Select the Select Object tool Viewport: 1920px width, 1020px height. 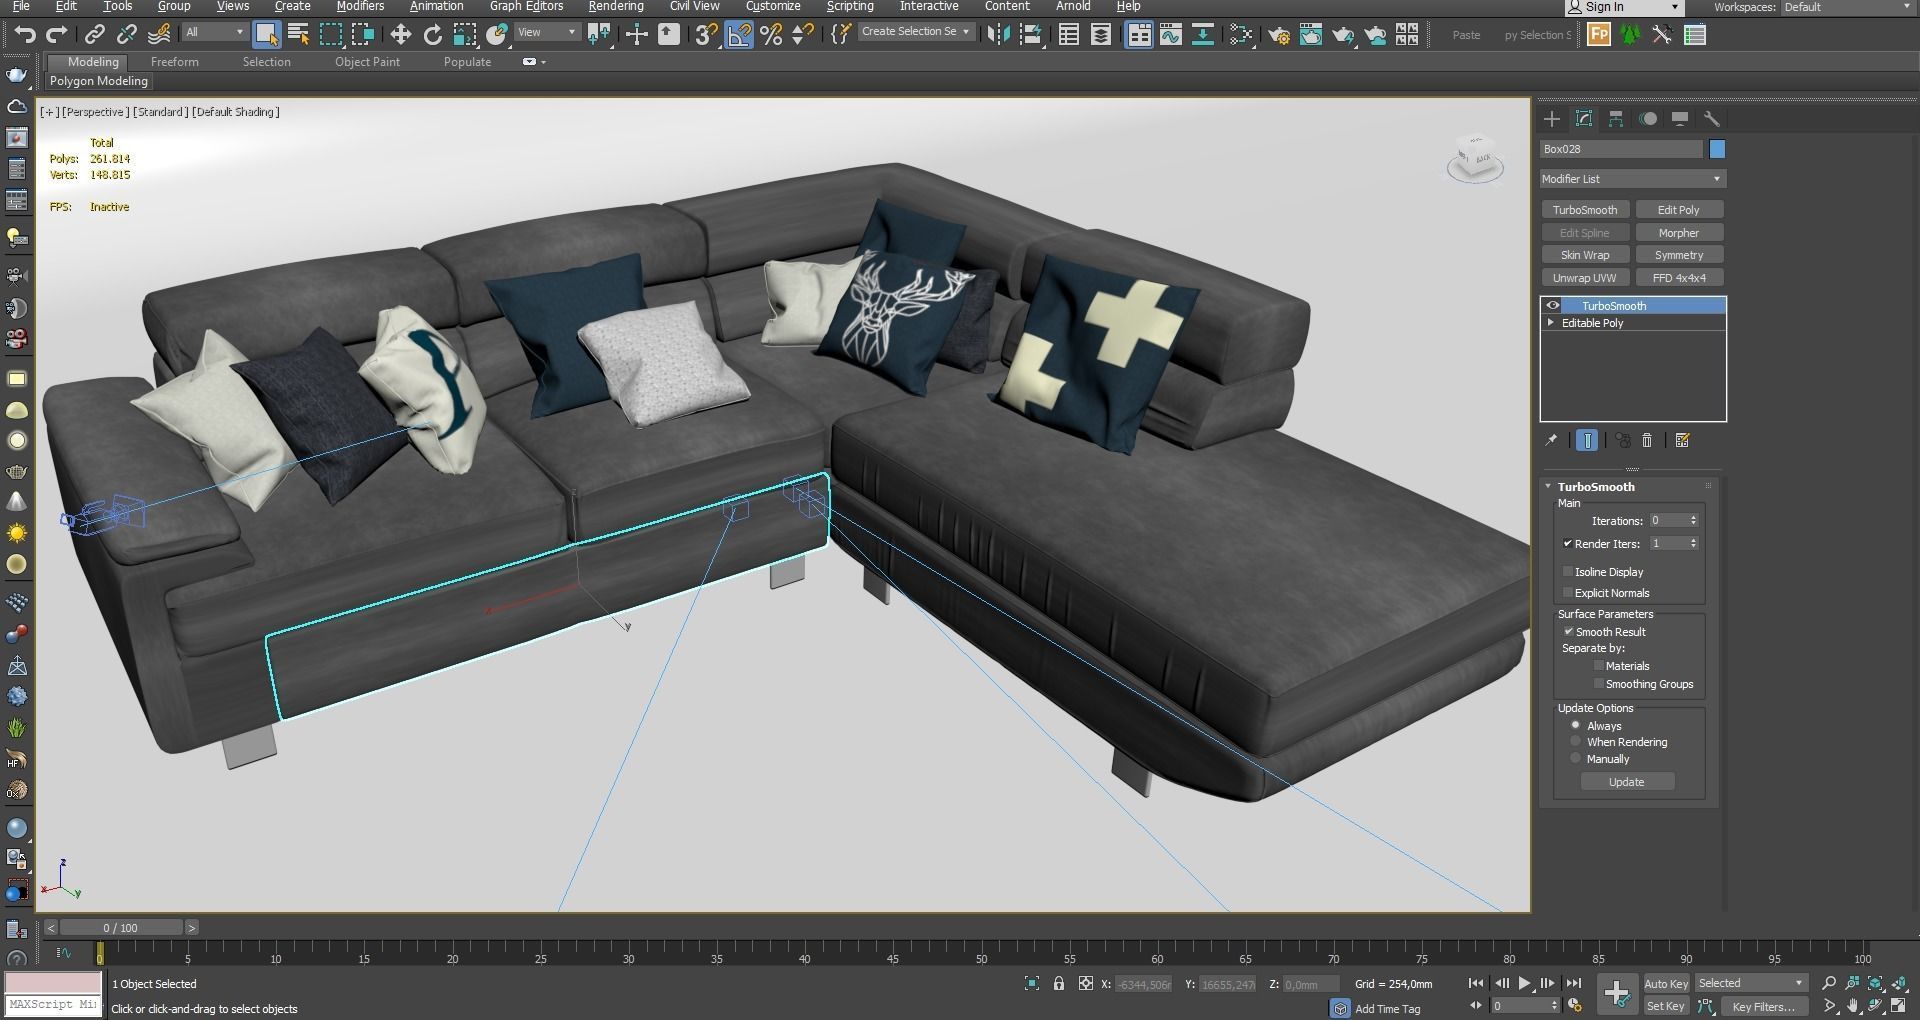266,35
